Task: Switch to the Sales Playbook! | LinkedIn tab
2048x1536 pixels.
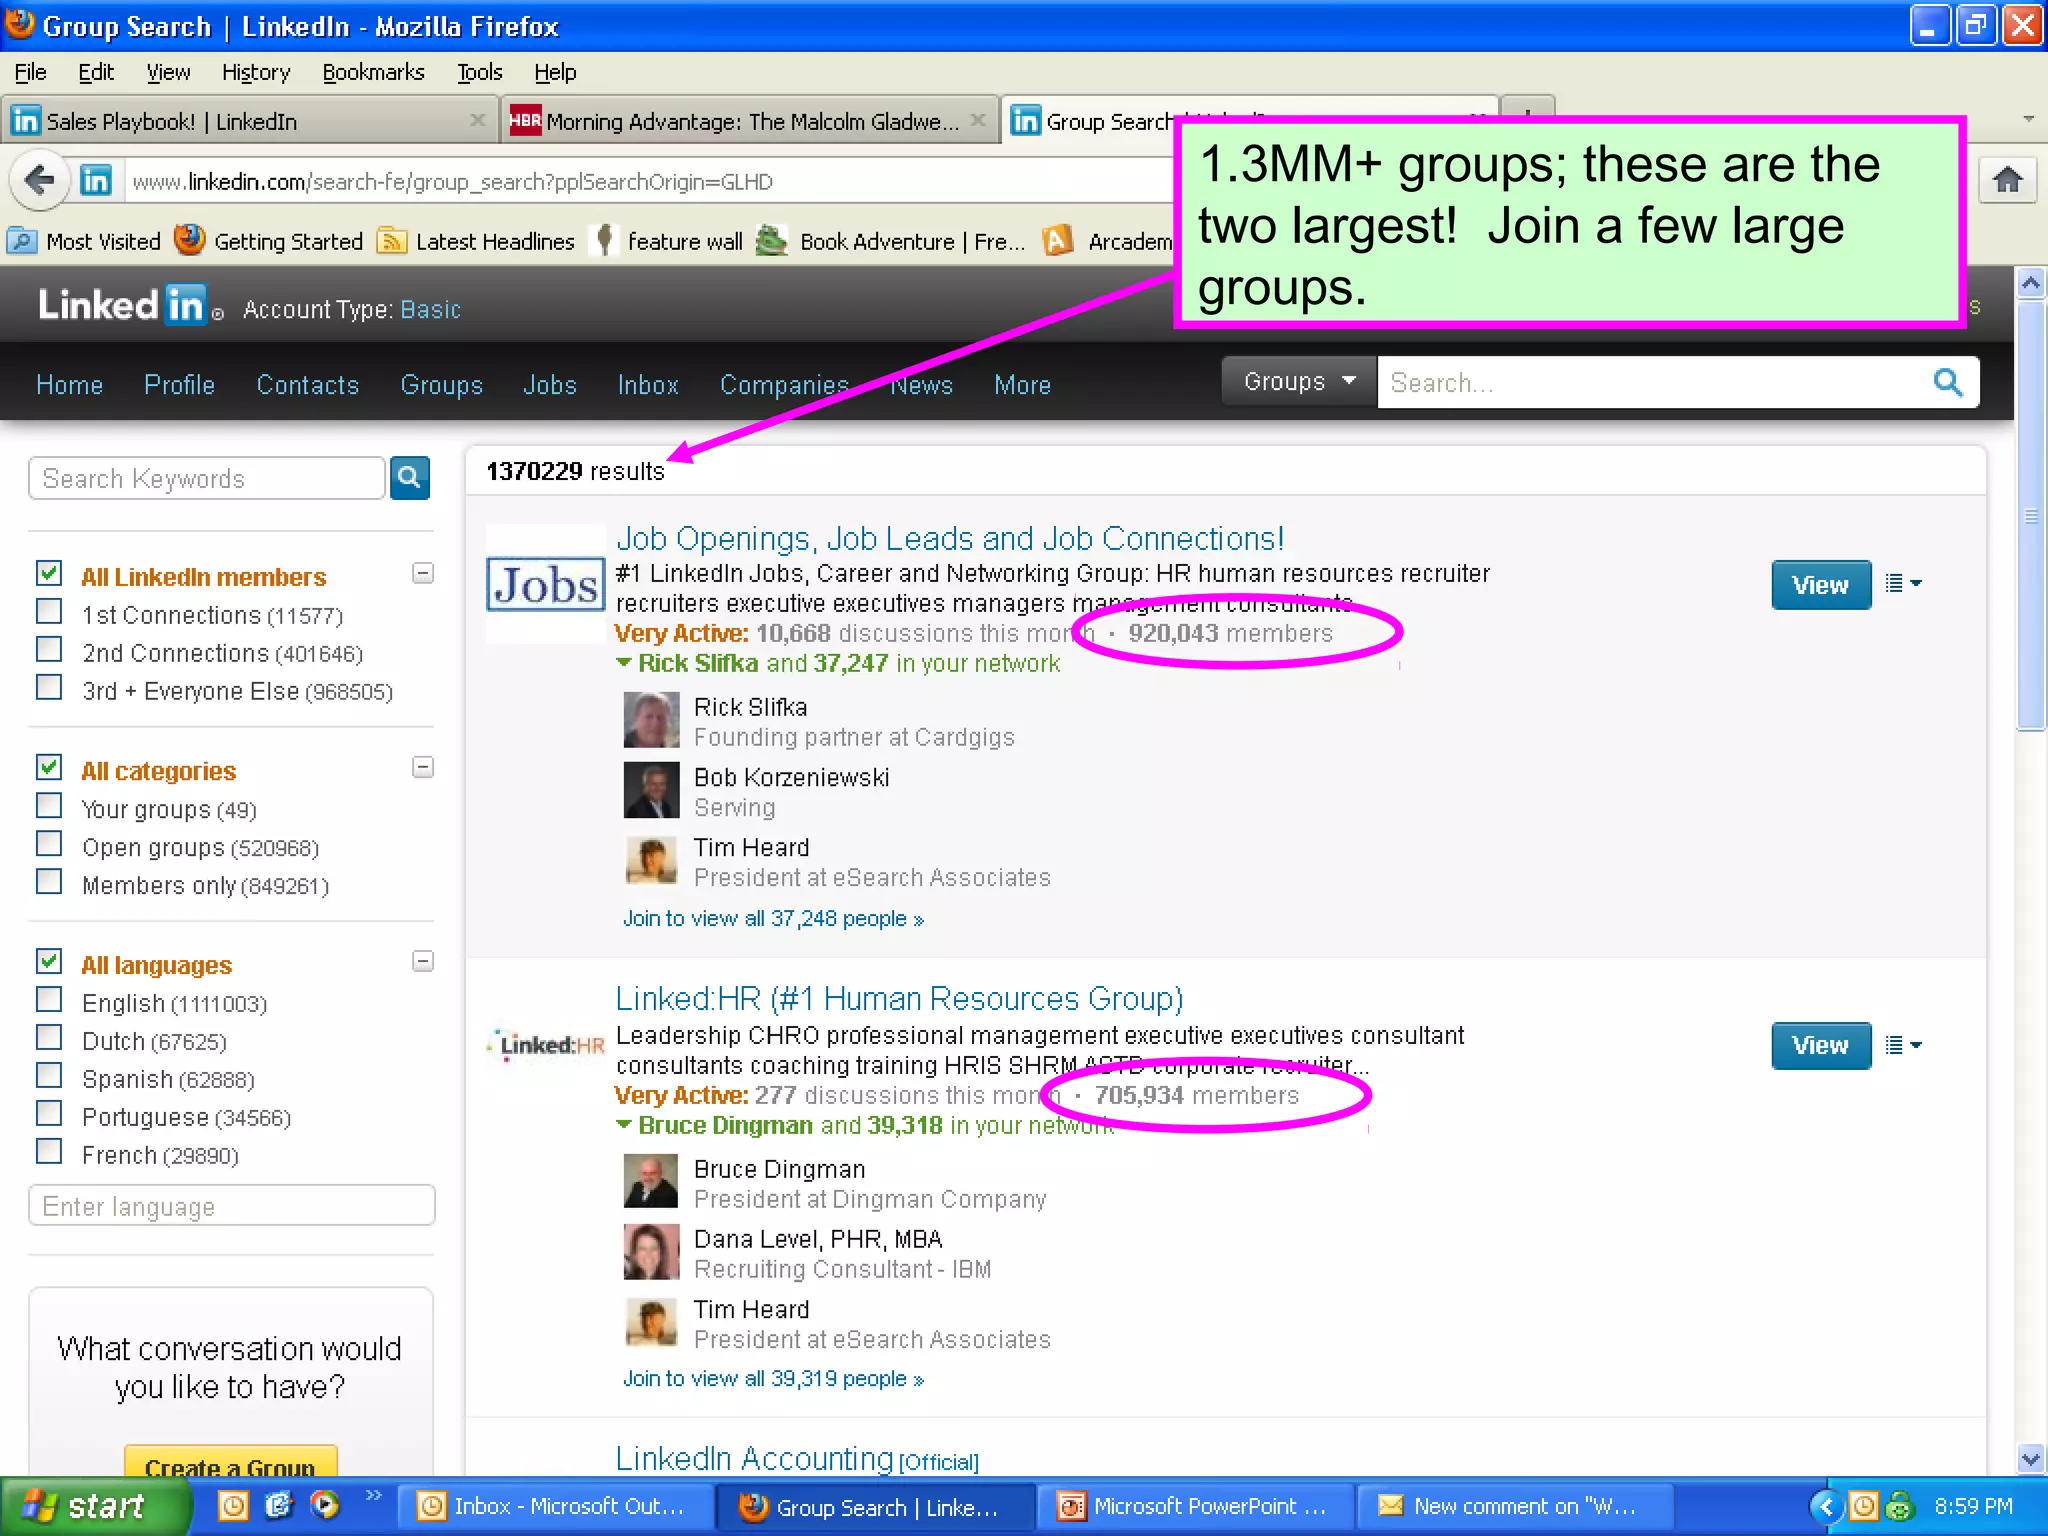Action: click(x=248, y=121)
